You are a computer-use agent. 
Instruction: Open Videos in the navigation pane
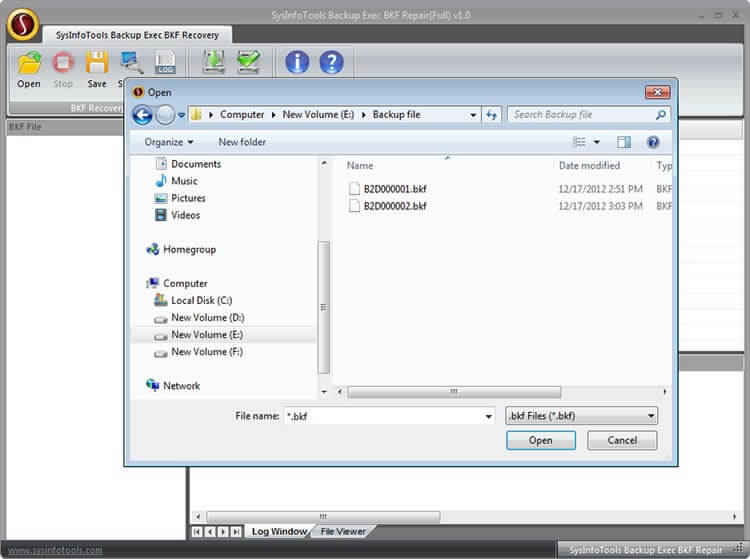coord(177,215)
